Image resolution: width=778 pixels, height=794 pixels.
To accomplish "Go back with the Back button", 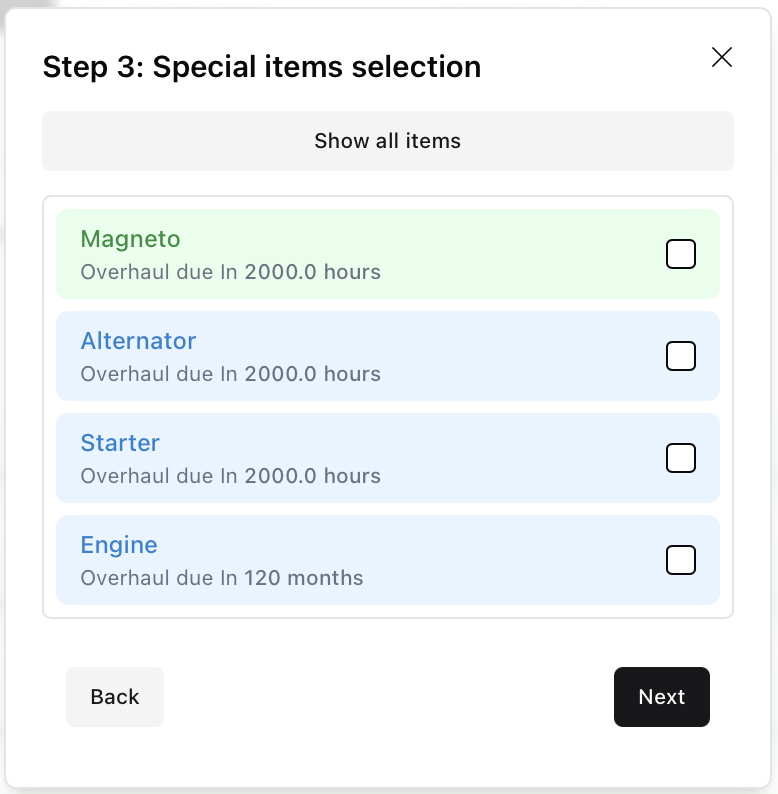I will tap(115, 697).
